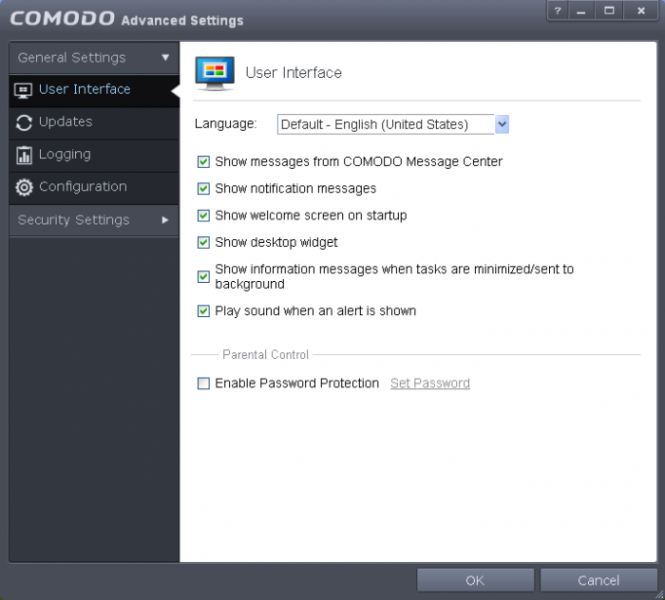Close the Advanced Settings window
The image size is (665, 600).
[641, 11]
